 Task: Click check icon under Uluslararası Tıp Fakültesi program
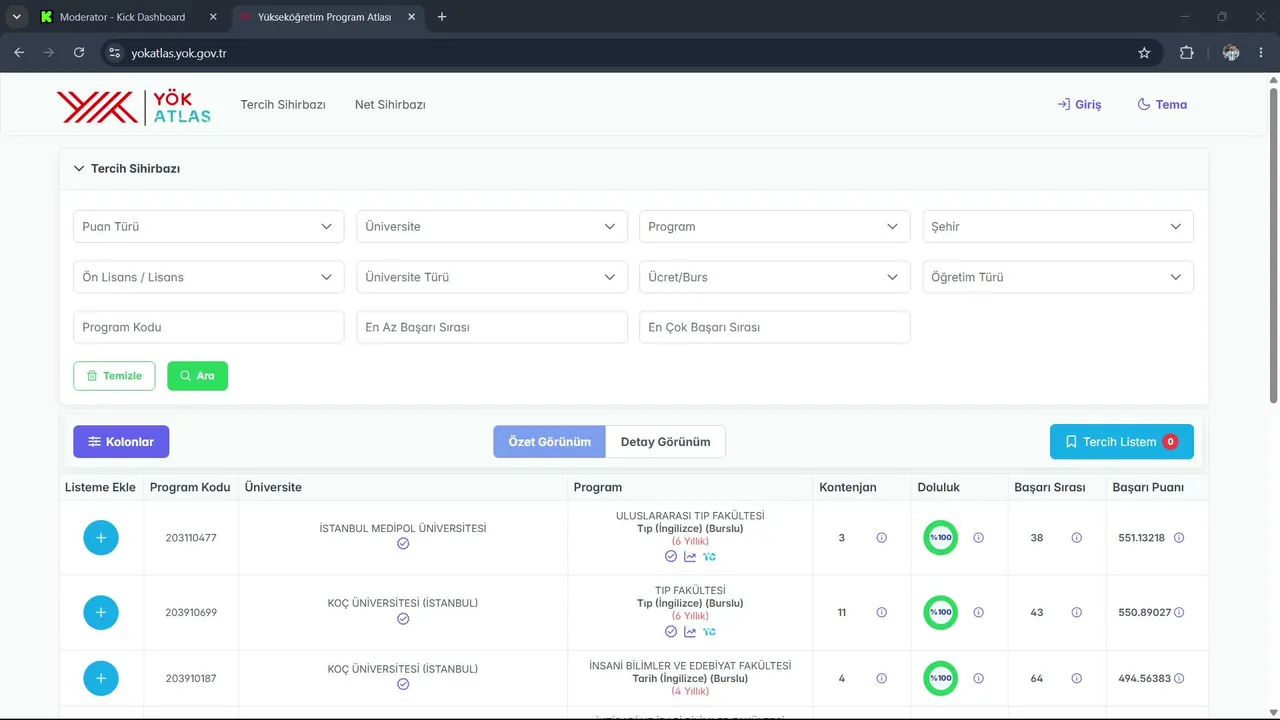click(671, 556)
